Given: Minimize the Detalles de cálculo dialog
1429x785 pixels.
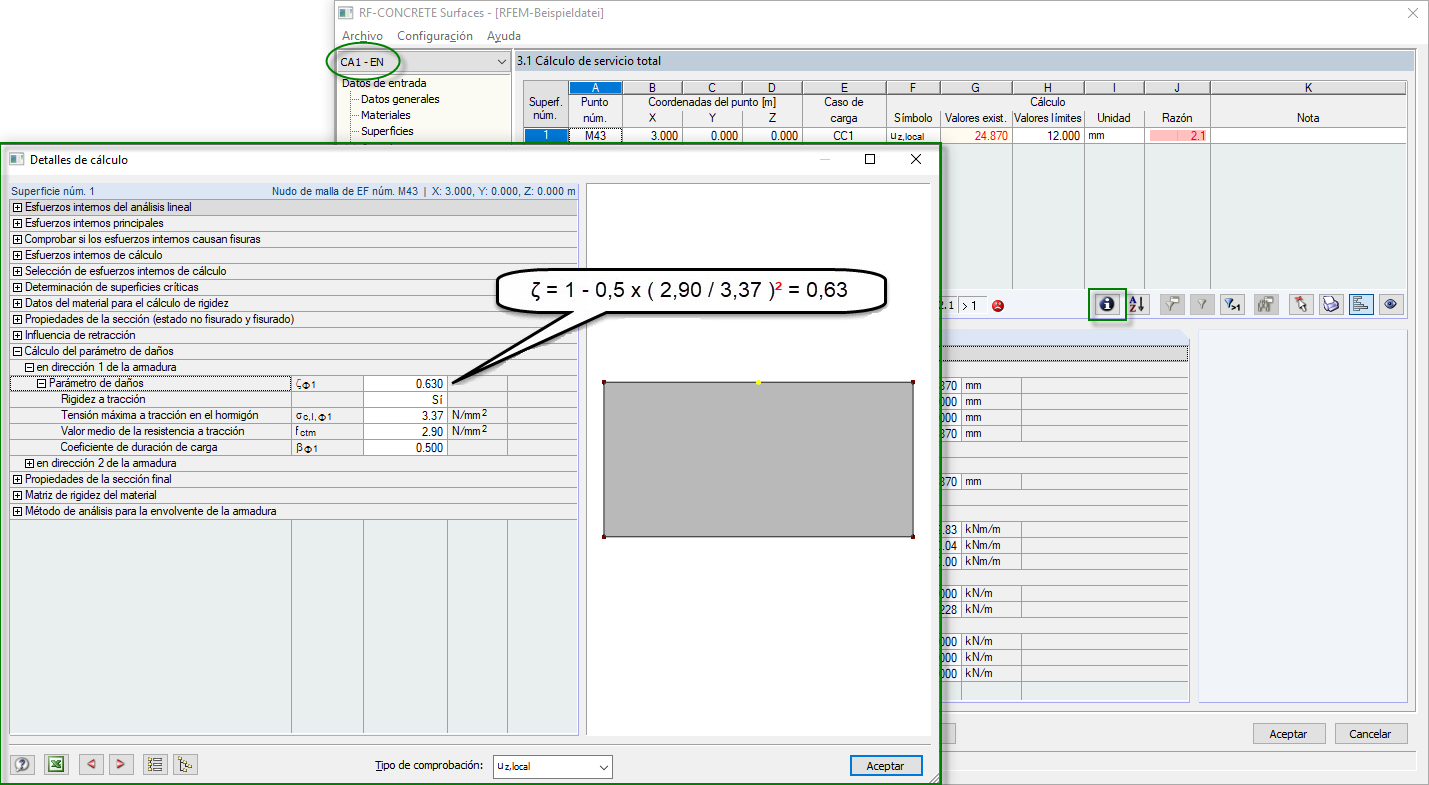Looking at the screenshot, I should tap(825, 159).
